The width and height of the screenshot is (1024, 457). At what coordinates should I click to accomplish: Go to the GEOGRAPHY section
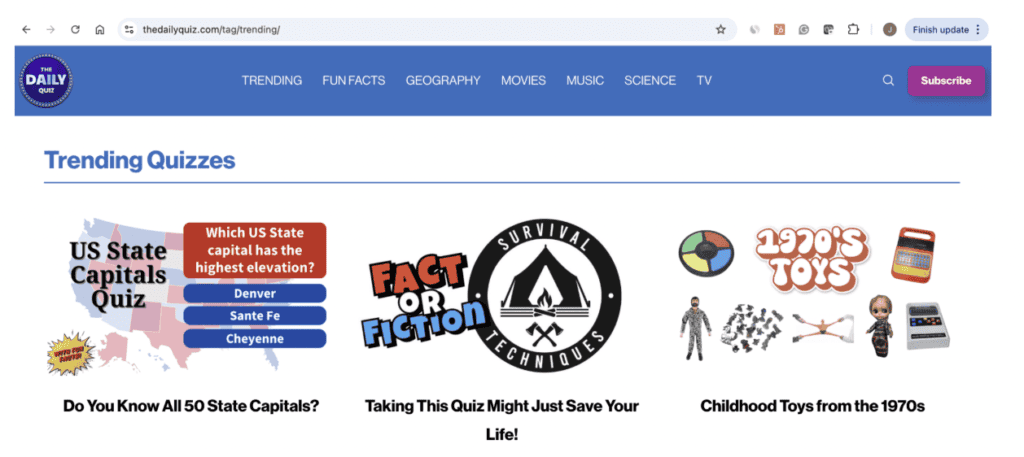[443, 80]
